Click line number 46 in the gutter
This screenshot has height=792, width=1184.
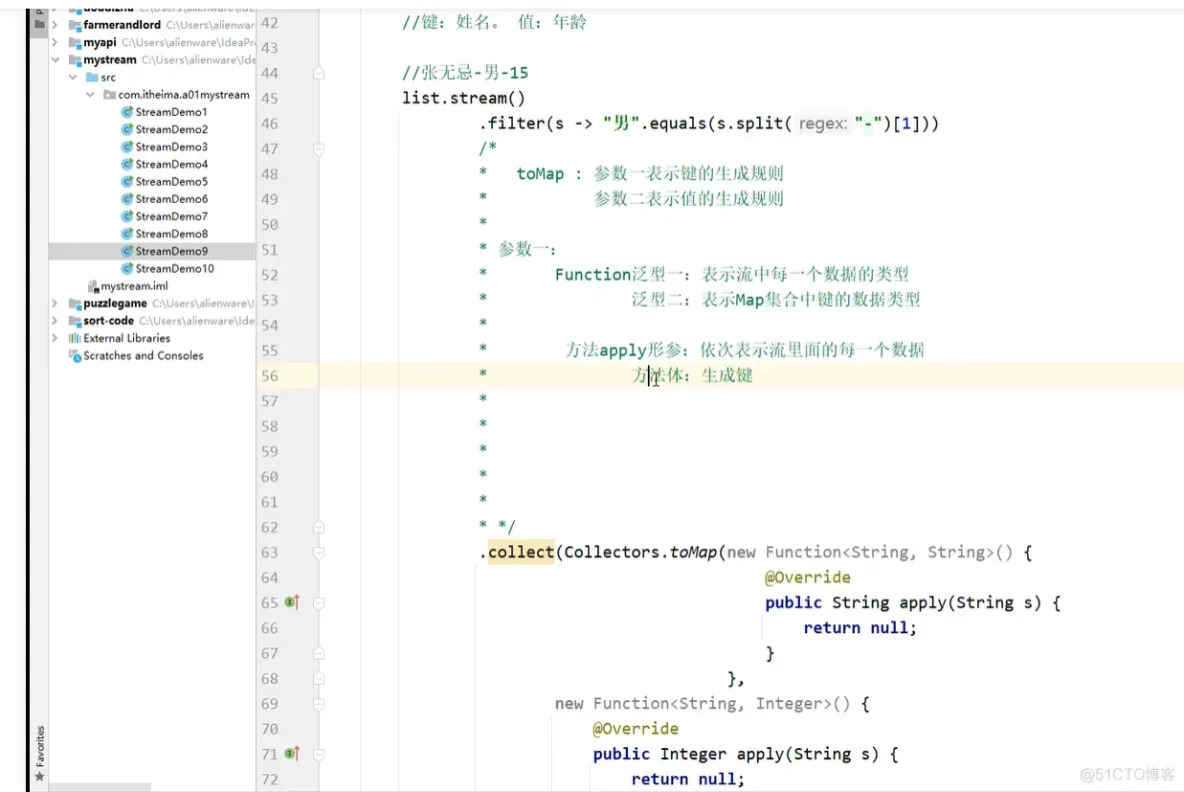pos(270,123)
